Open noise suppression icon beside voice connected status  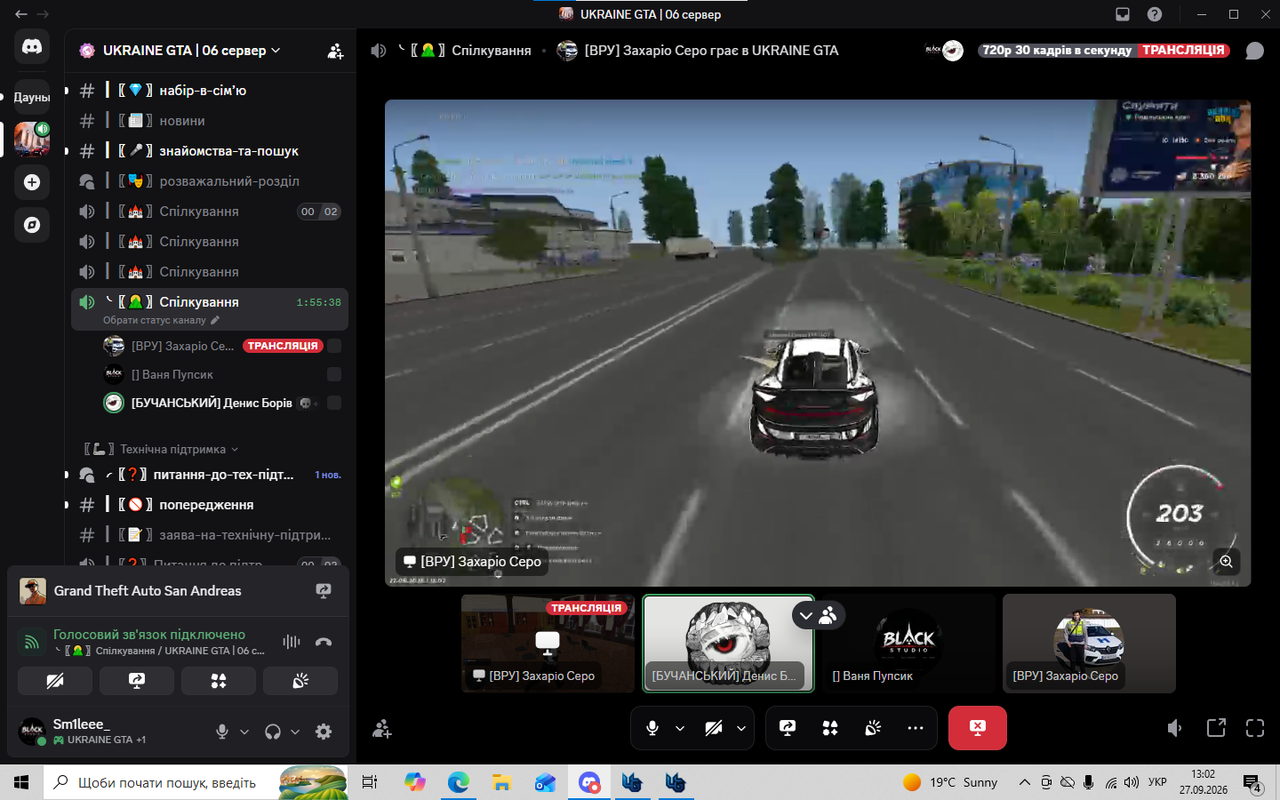coord(292,642)
